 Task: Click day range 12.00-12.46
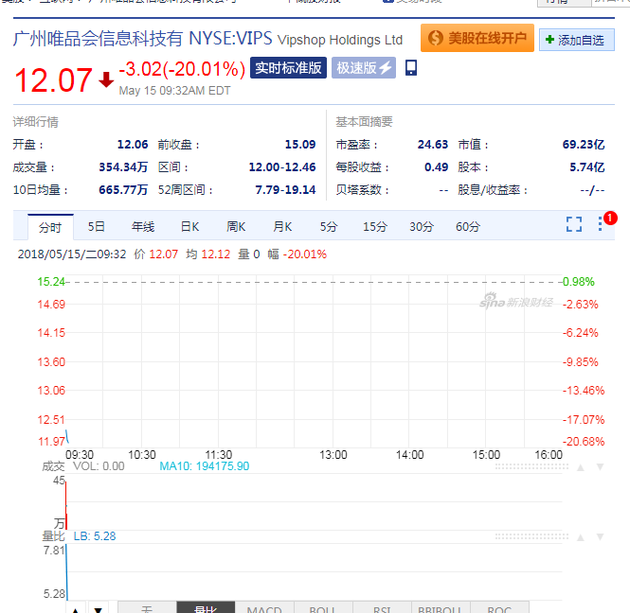pos(282,167)
